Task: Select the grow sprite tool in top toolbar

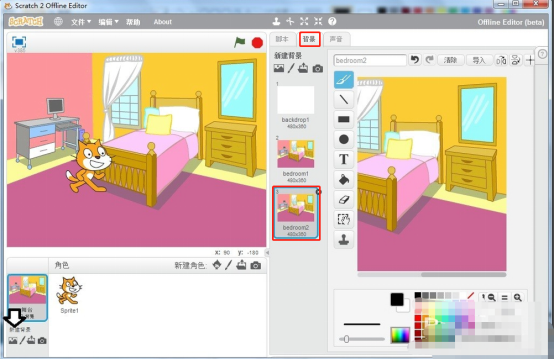Action: point(304,22)
